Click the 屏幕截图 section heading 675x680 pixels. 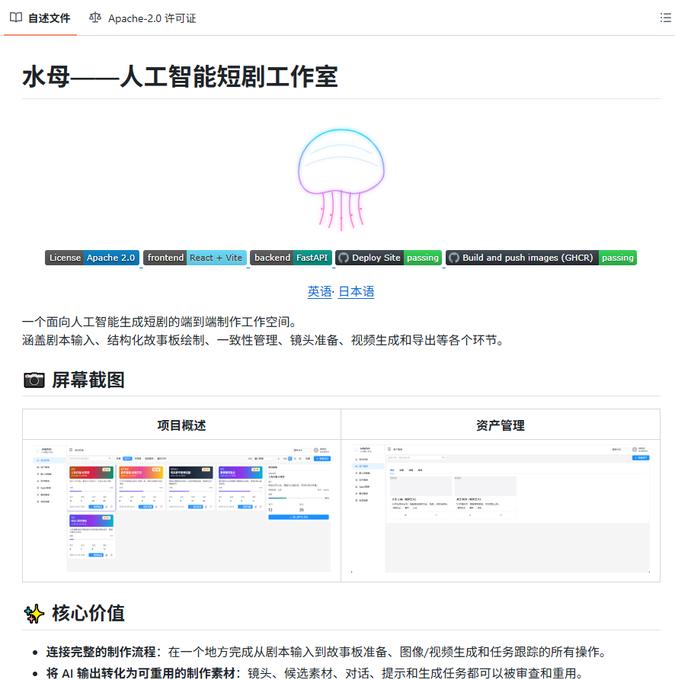tap(88, 380)
